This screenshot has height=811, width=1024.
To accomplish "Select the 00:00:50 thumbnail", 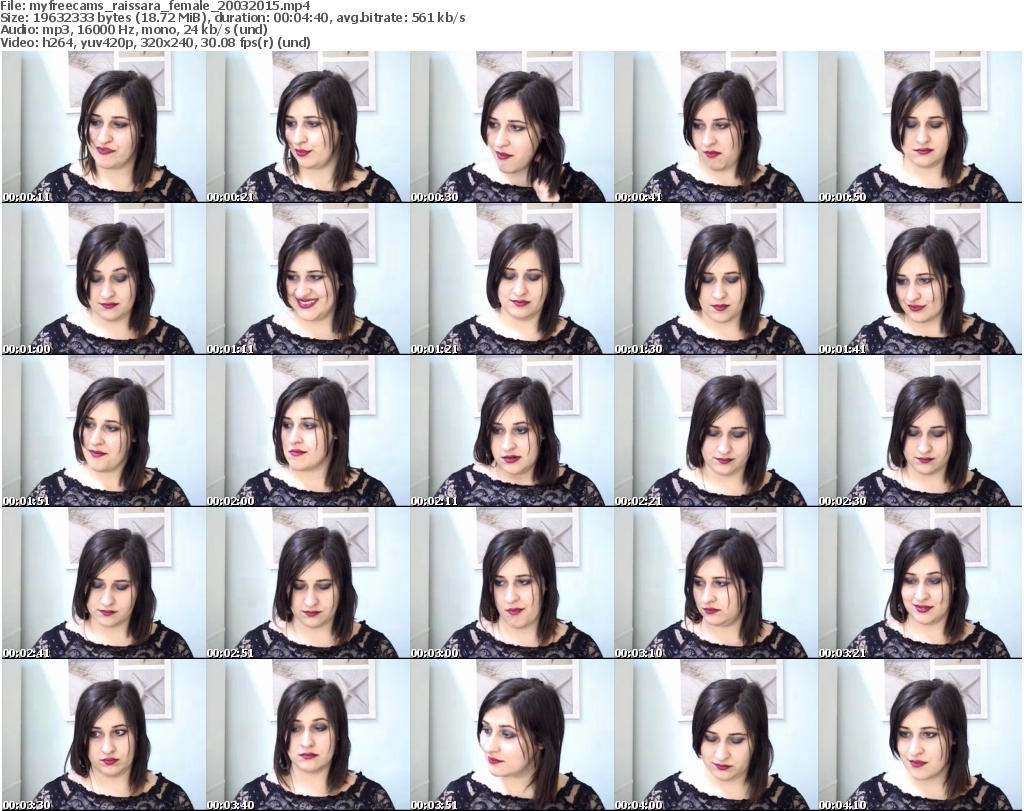I will click(919, 127).
